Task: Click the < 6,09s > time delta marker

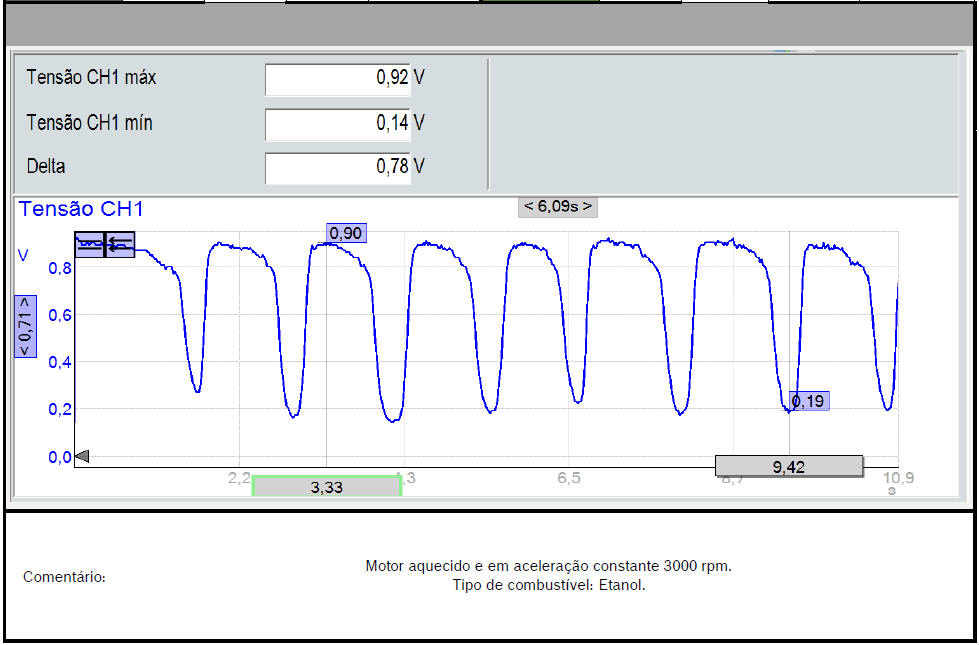Action: [558, 206]
